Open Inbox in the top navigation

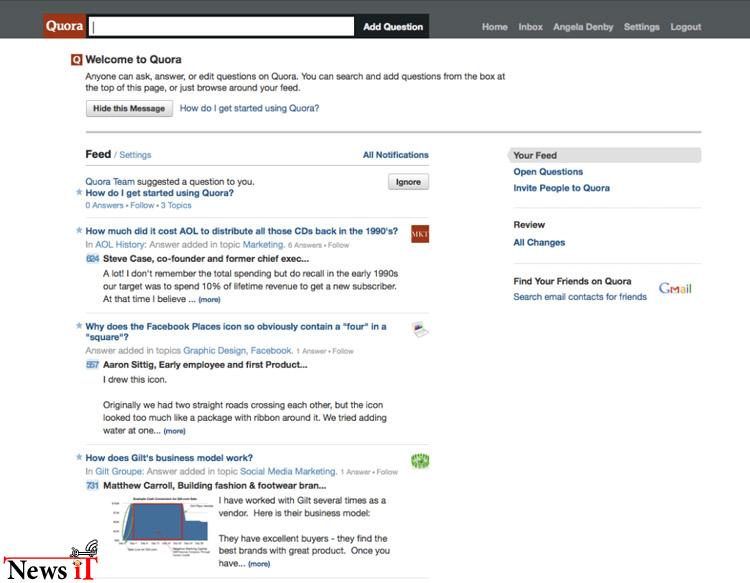[x=530, y=27]
